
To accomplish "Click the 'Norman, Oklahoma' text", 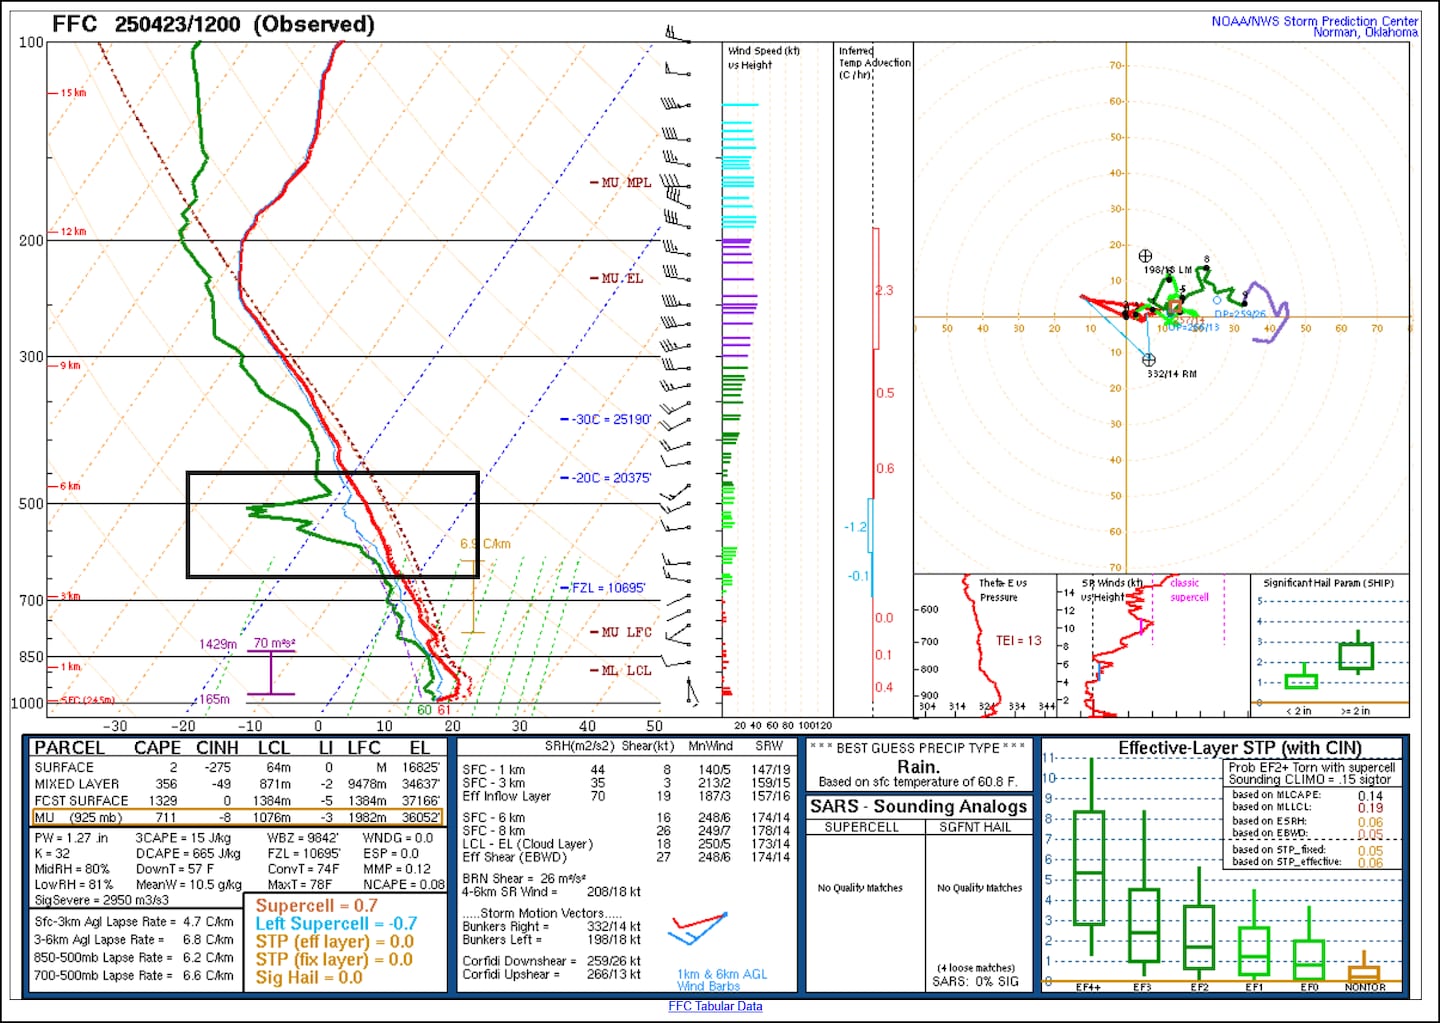I will [x=1365, y=33].
